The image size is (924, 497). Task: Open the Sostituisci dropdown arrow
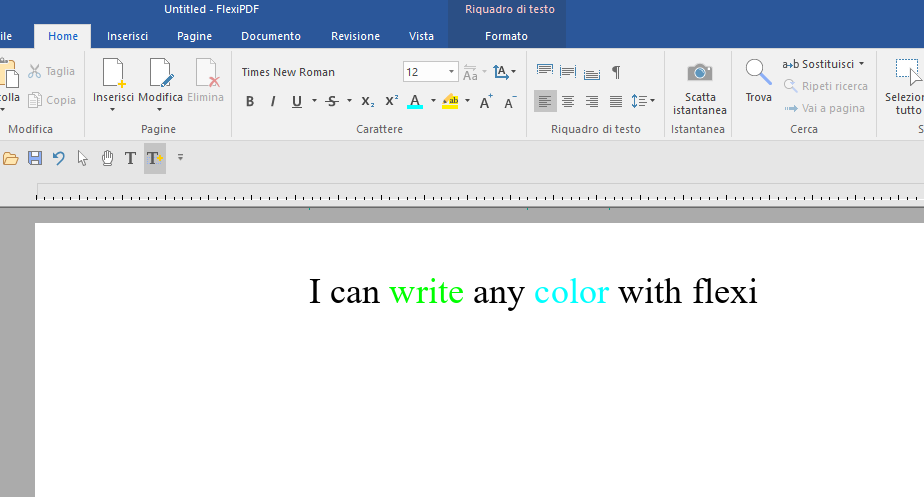pyautogui.click(x=861, y=64)
